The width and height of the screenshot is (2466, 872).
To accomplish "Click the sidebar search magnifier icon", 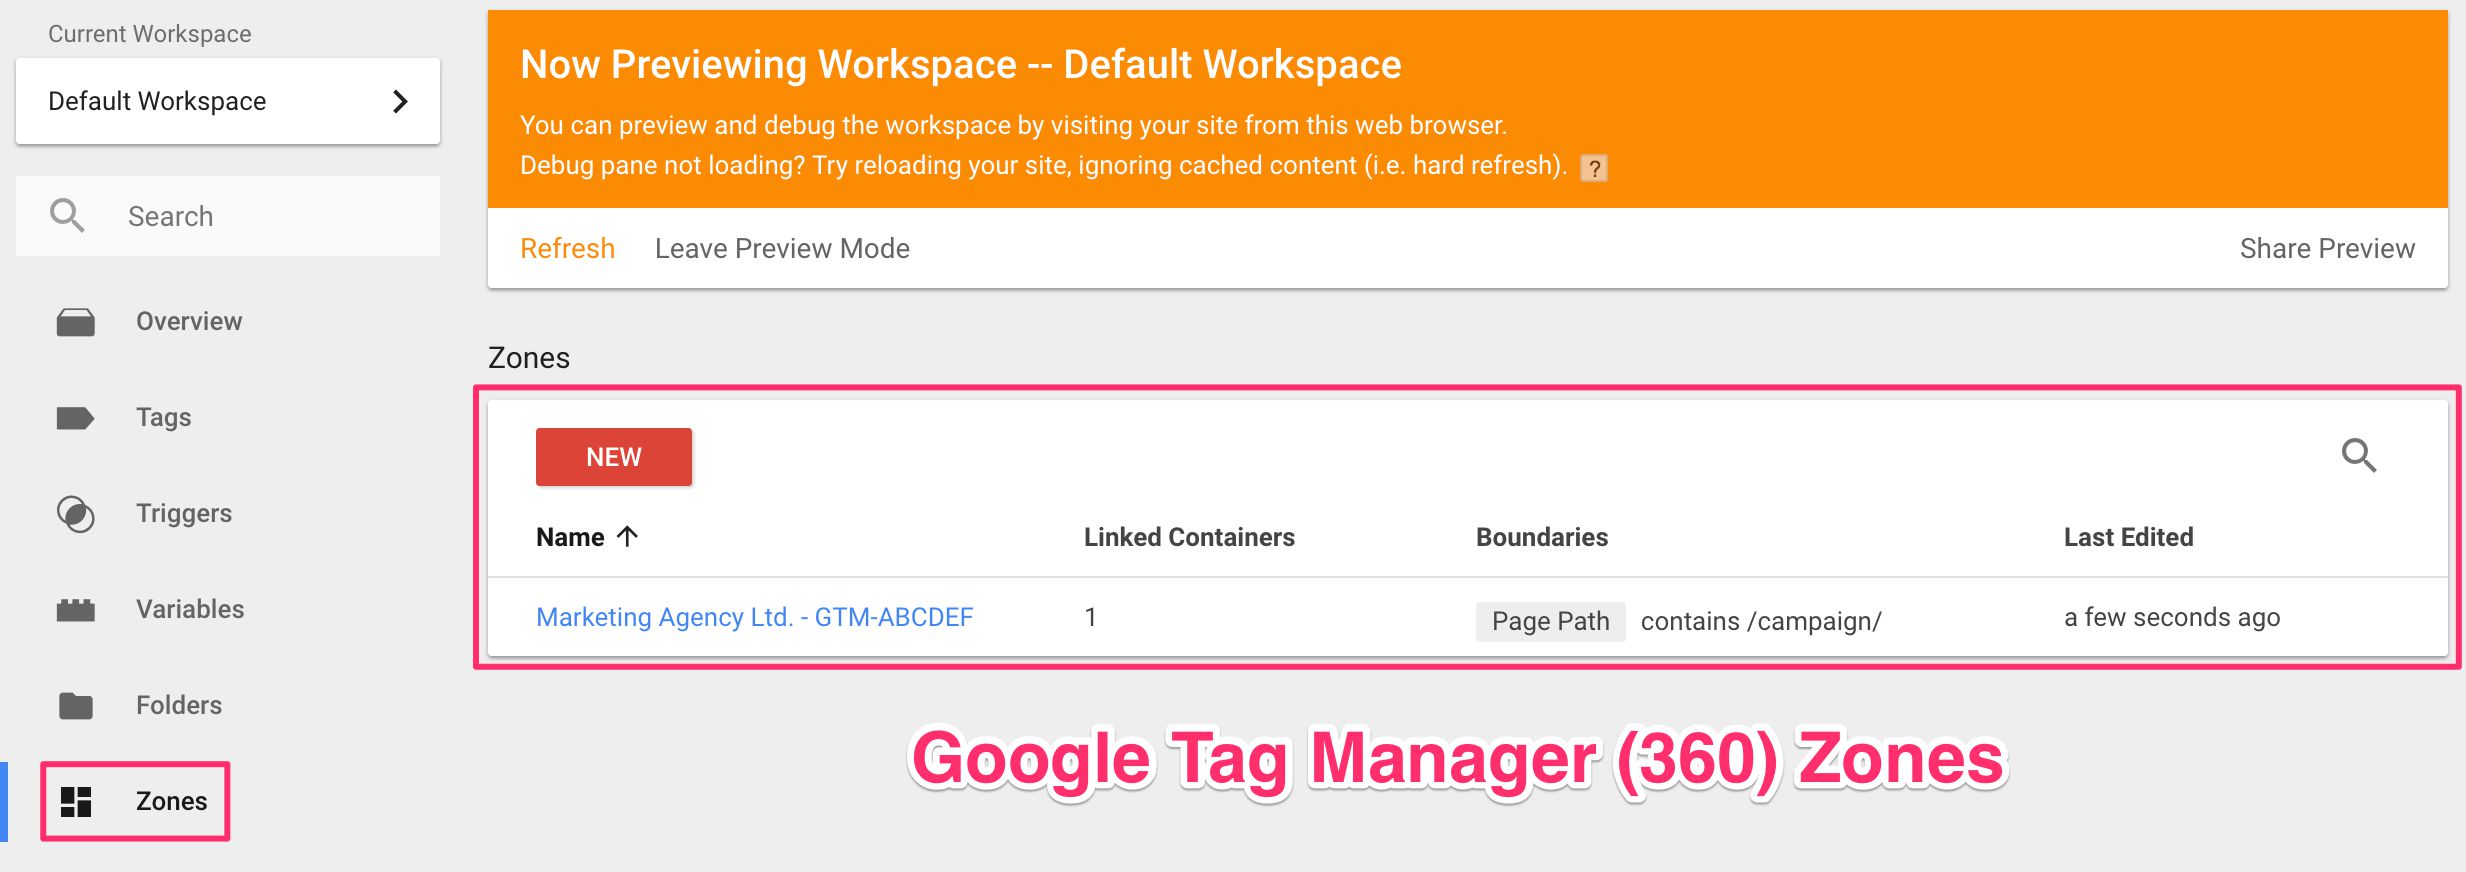I will [x=67, y=216].
